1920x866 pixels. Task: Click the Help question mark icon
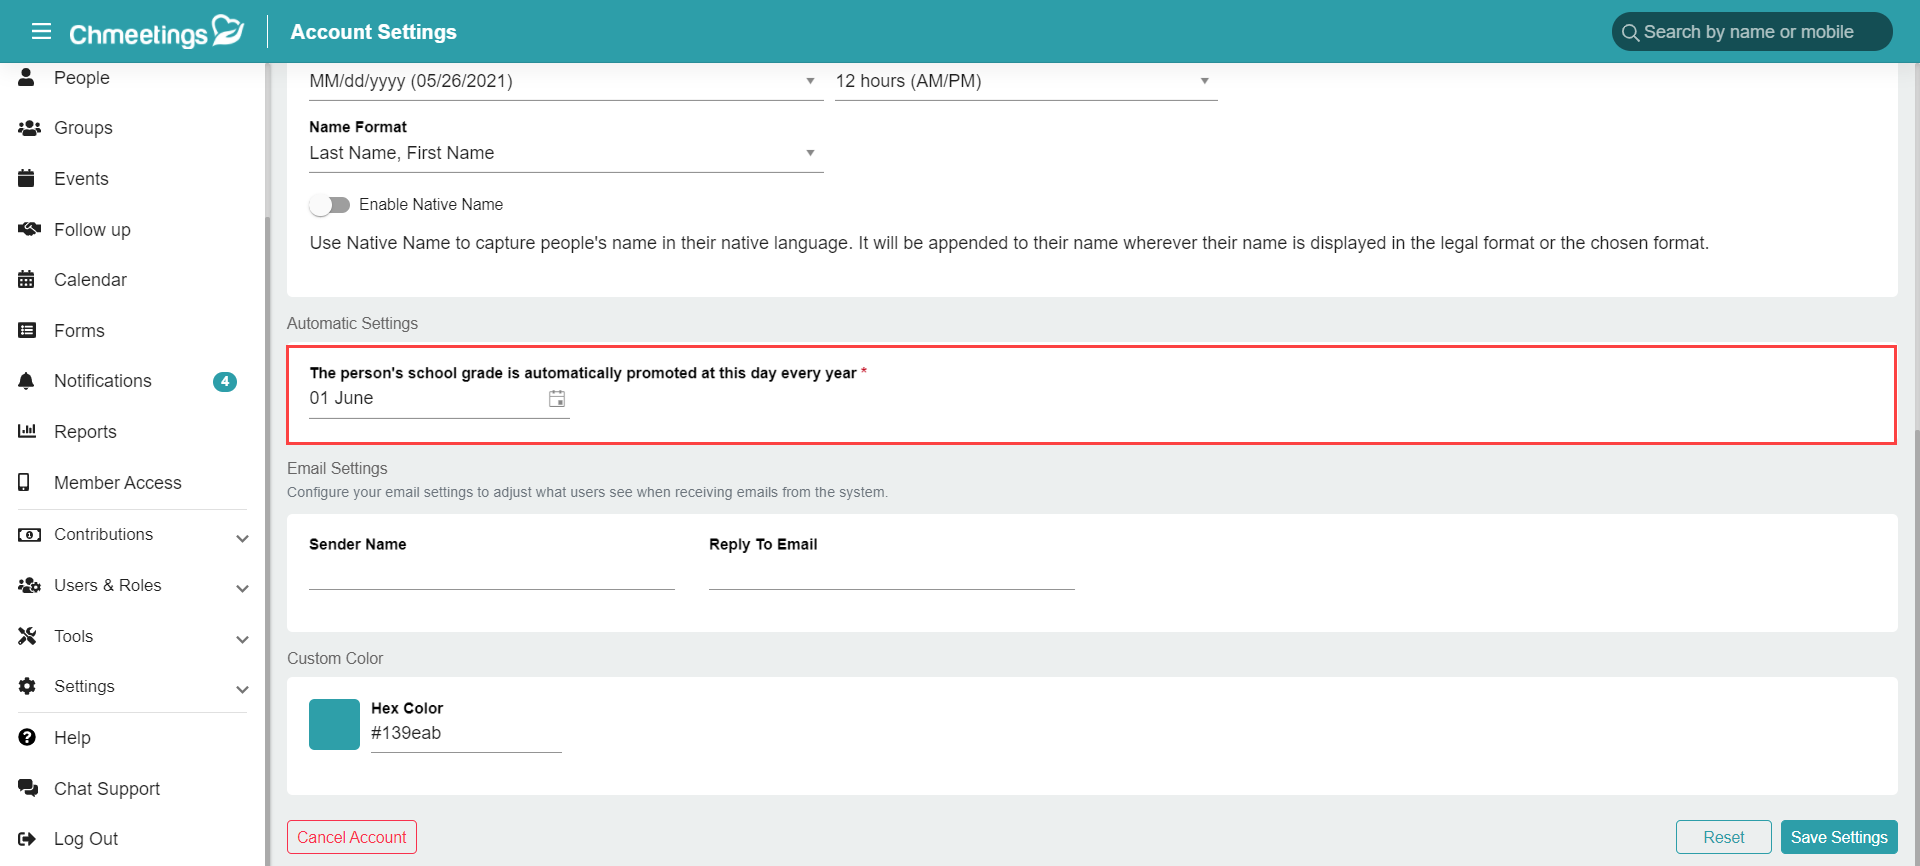click(x=27, y=737)
